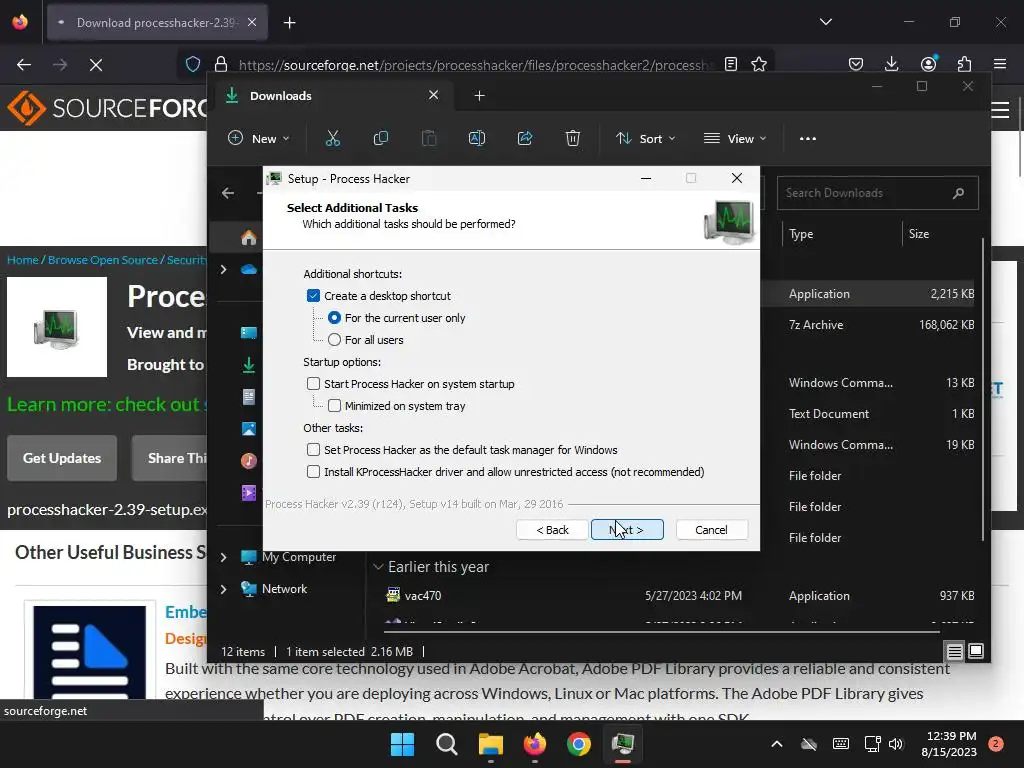Add a new tab in Explorer

[479, 96]
